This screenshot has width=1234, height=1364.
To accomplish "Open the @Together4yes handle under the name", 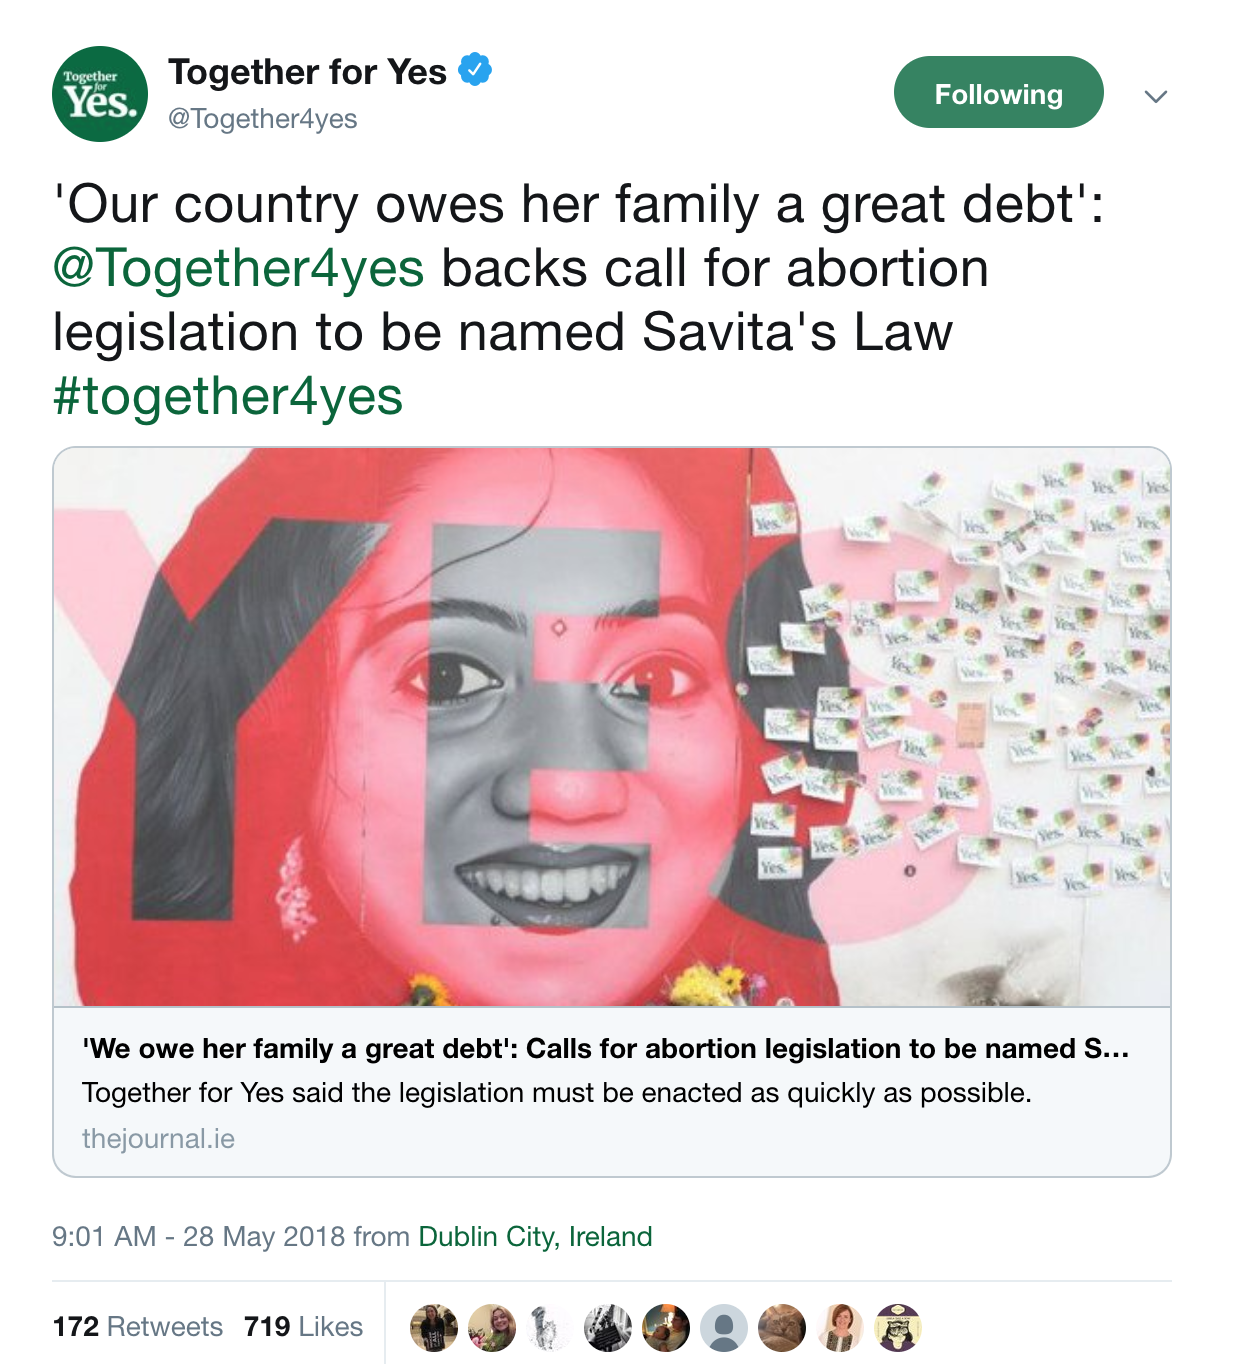I will (263, 119).
